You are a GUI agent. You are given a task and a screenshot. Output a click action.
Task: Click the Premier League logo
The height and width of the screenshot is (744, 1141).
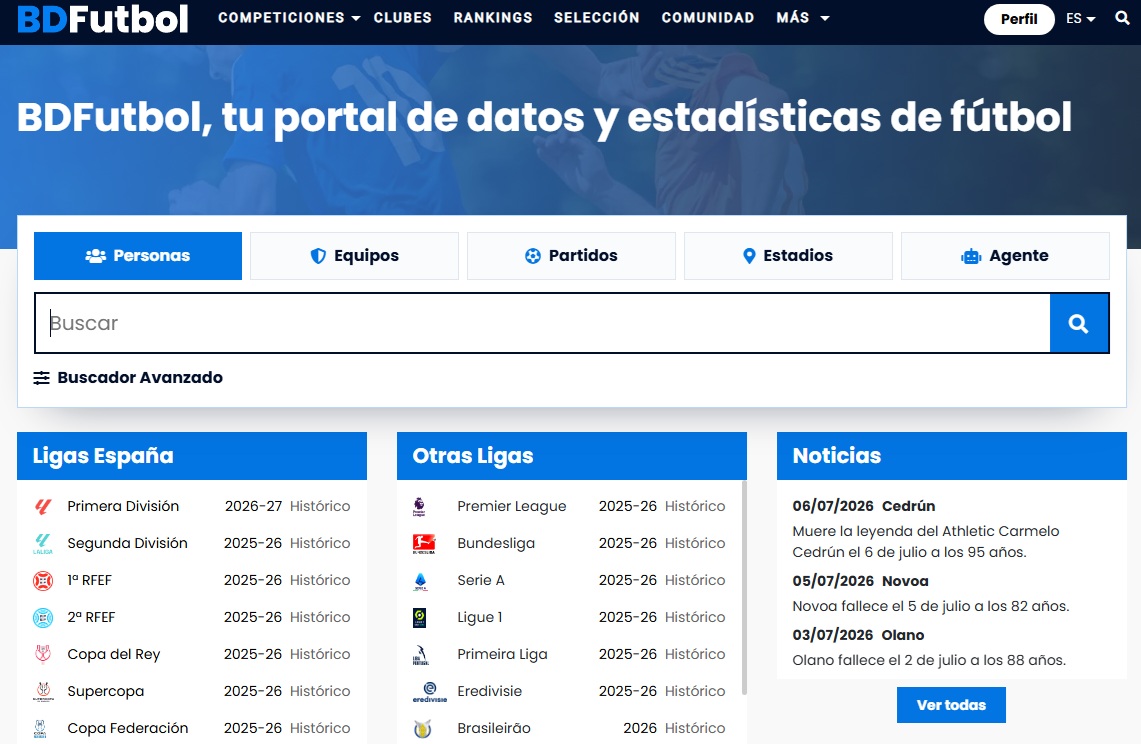coord(419,507)
